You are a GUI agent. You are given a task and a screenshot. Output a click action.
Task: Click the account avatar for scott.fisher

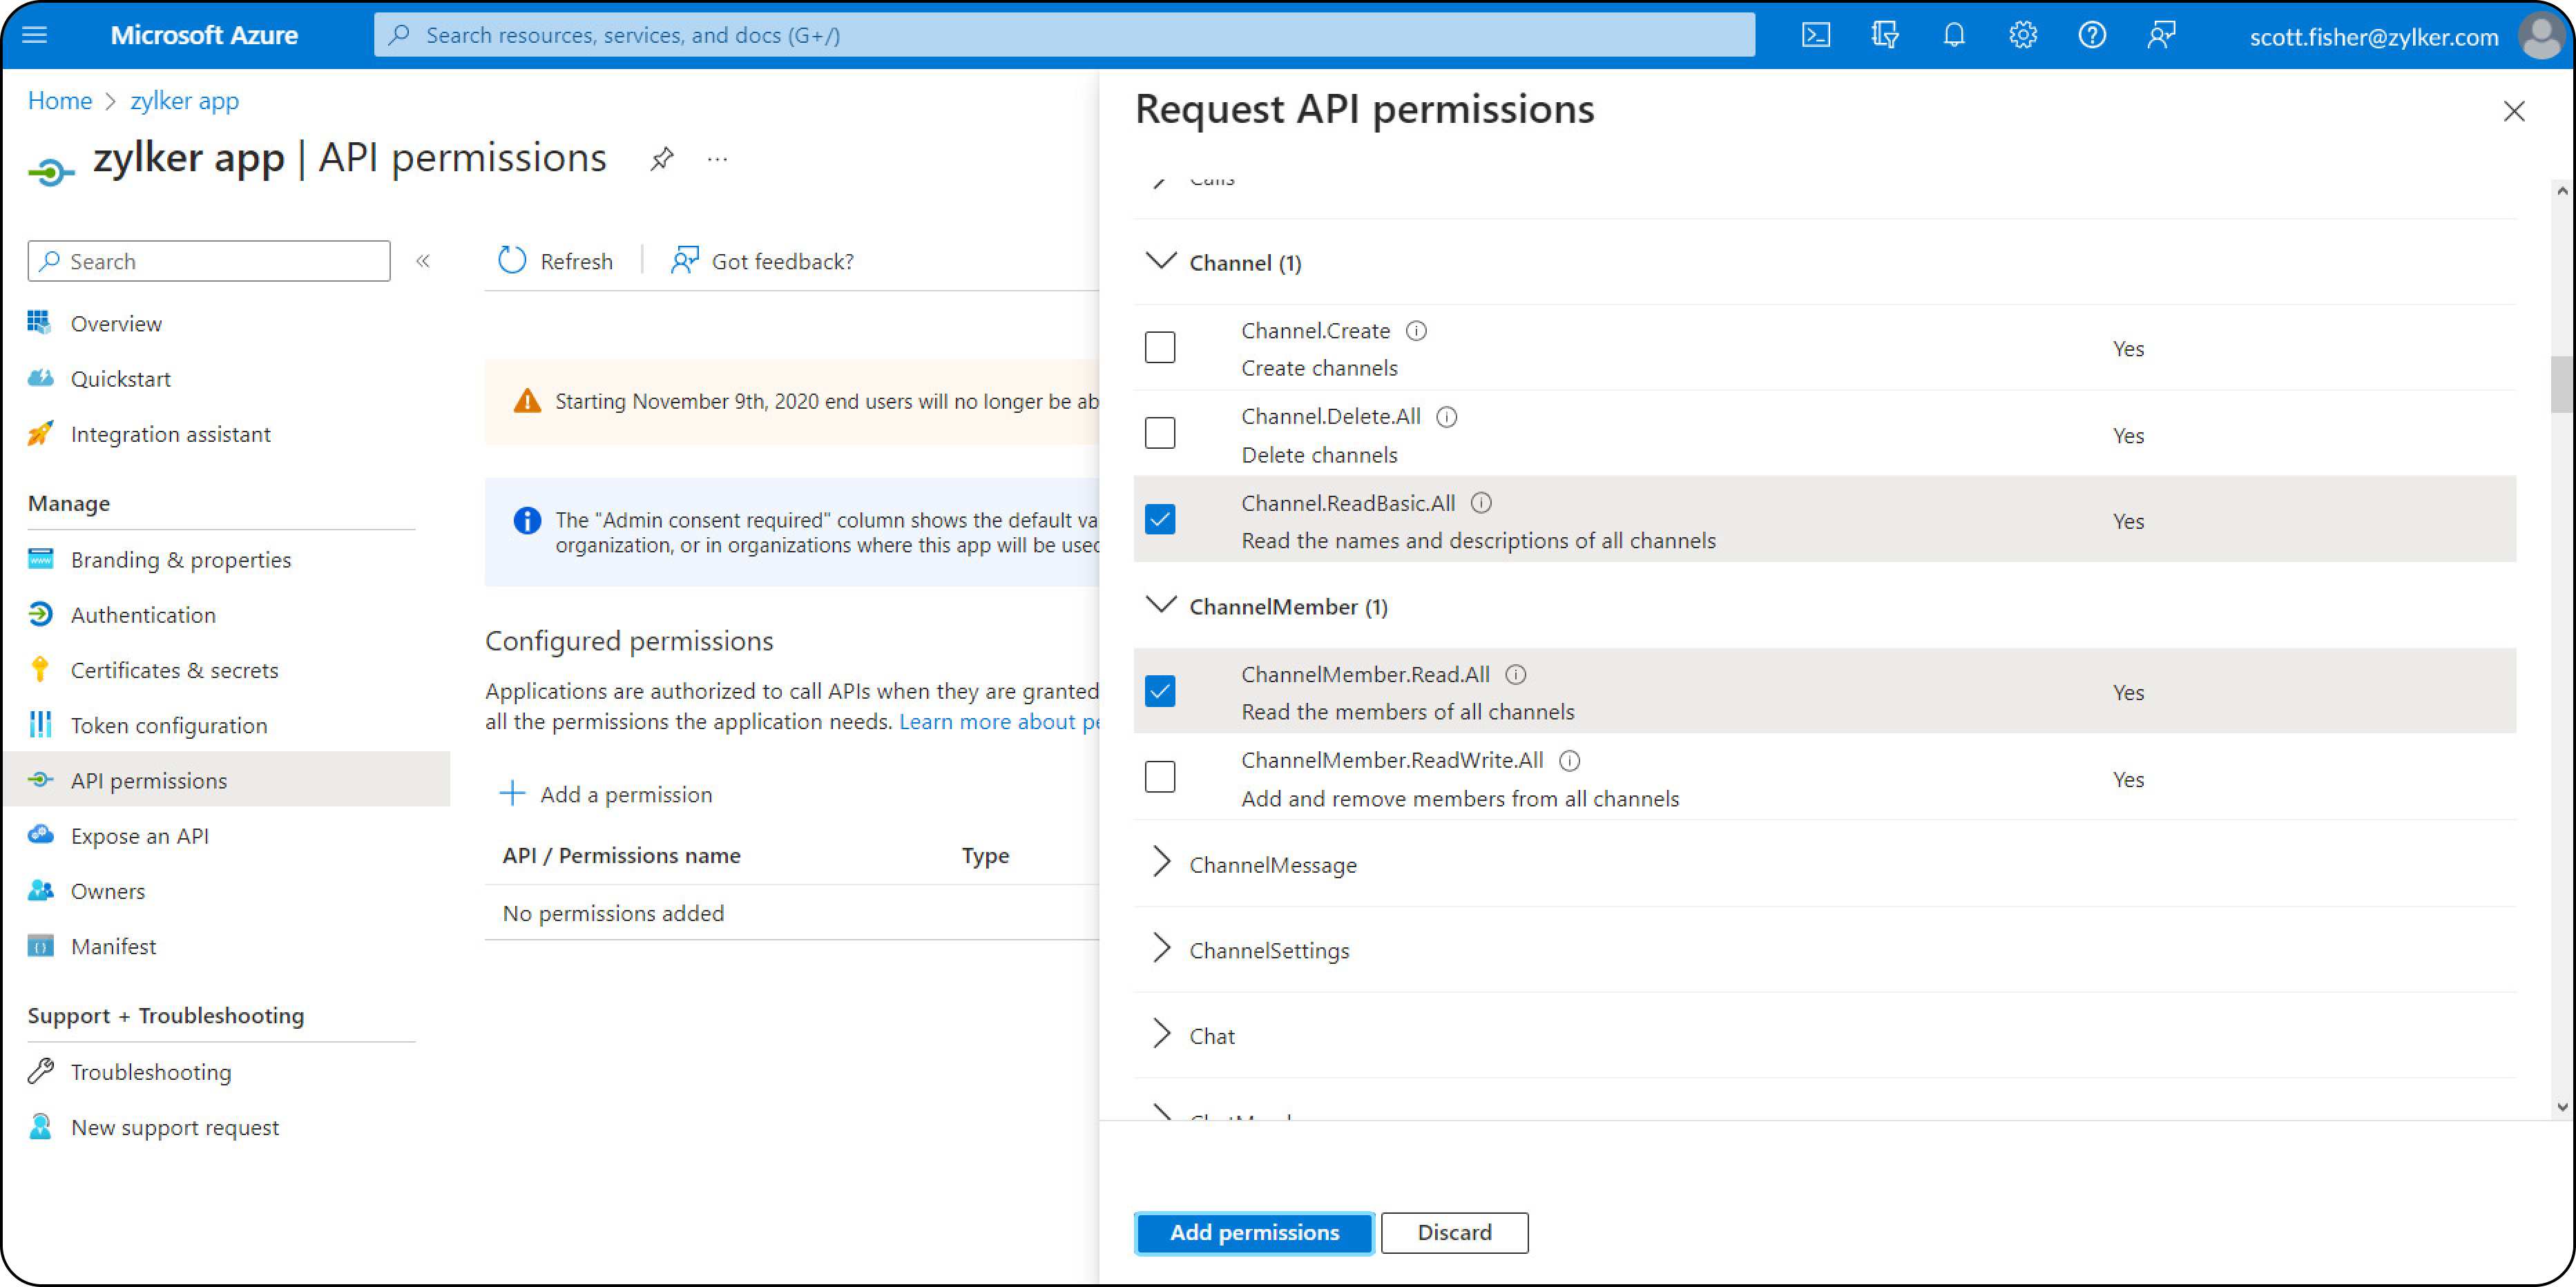[2540, 36]
